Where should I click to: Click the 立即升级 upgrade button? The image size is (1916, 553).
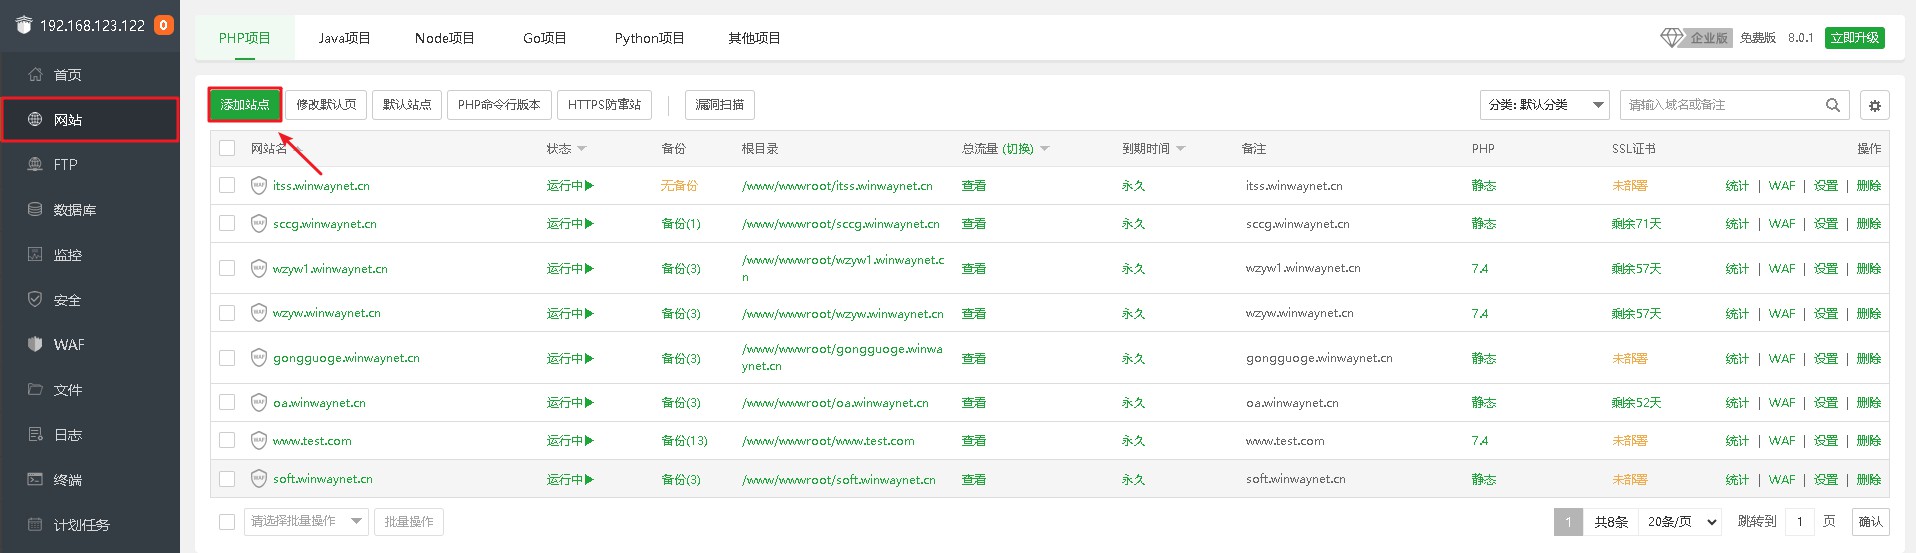pyautogui.click(x=1855, y=38)
